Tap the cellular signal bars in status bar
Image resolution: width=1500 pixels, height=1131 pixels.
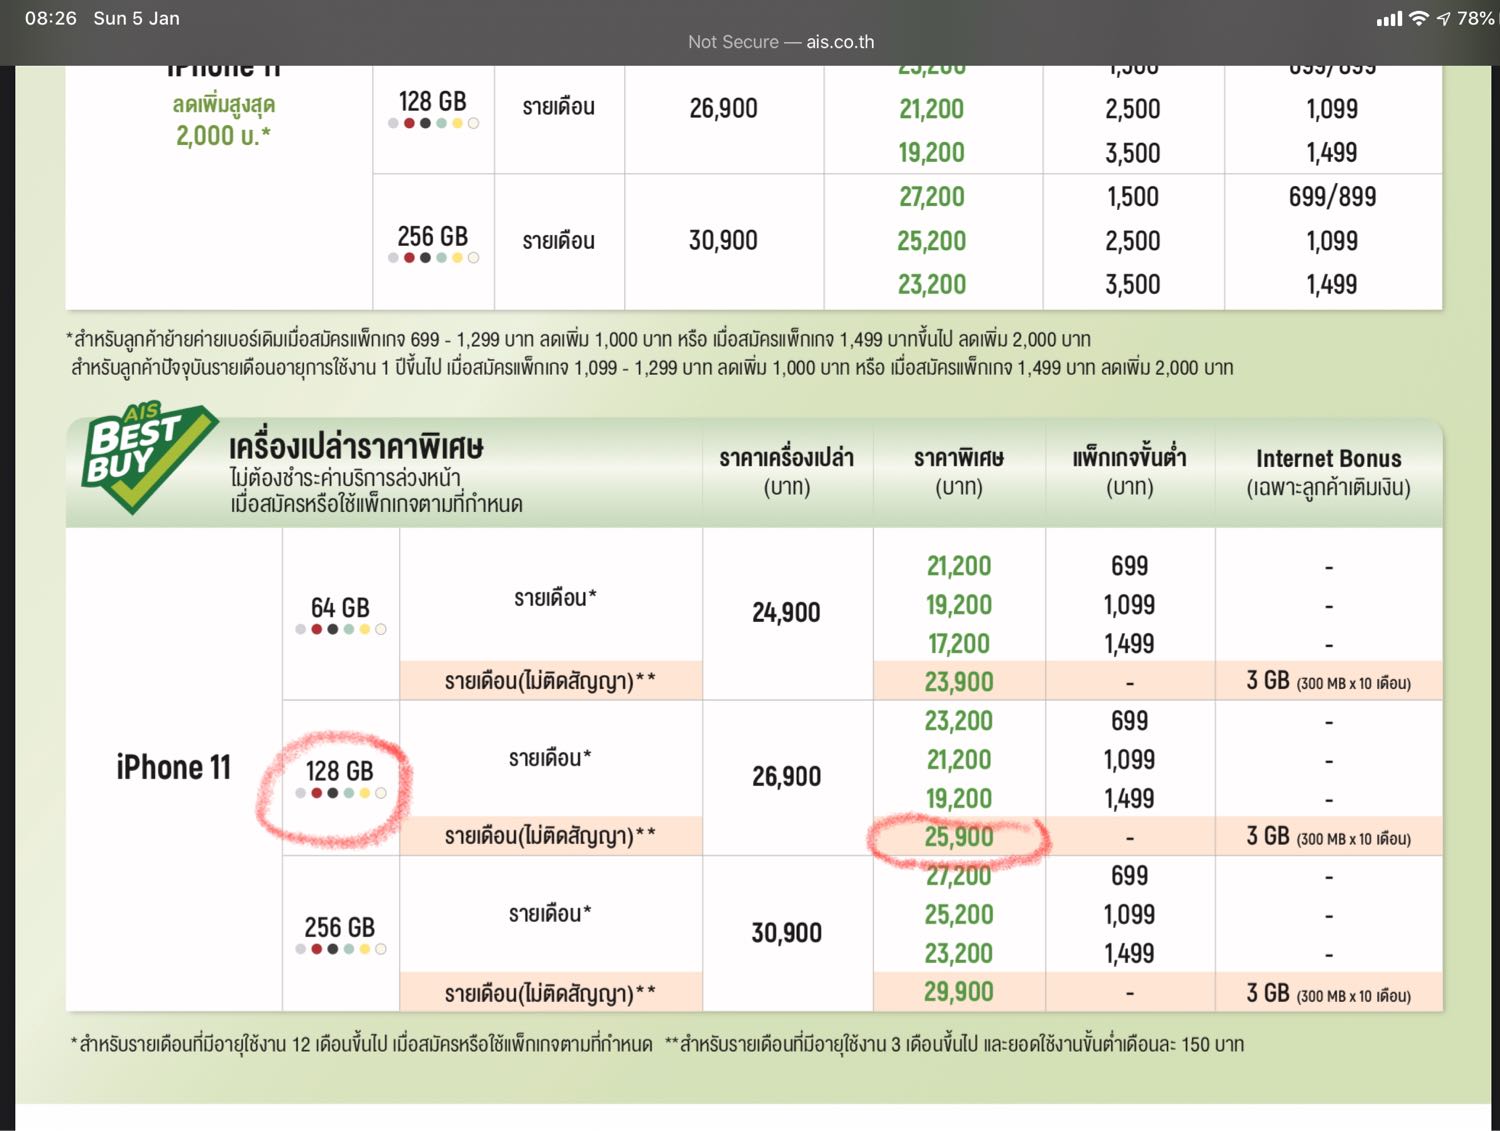pyautogui.click(x=1388, y=19)
